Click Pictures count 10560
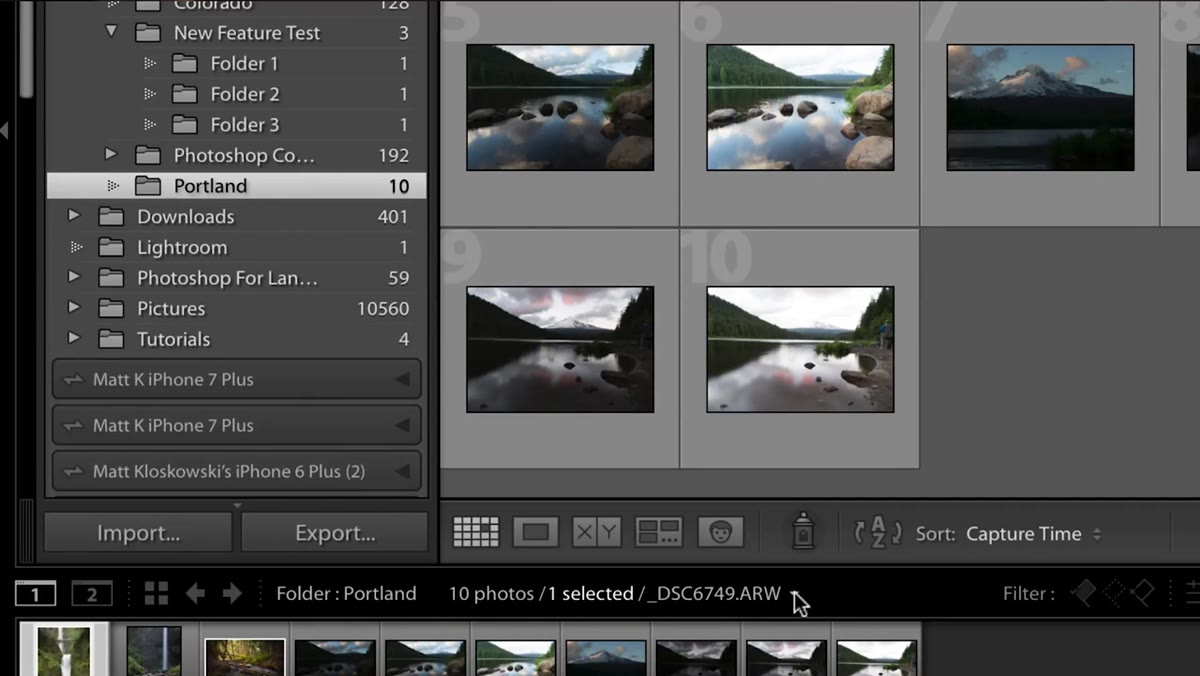 click(383, 308)
